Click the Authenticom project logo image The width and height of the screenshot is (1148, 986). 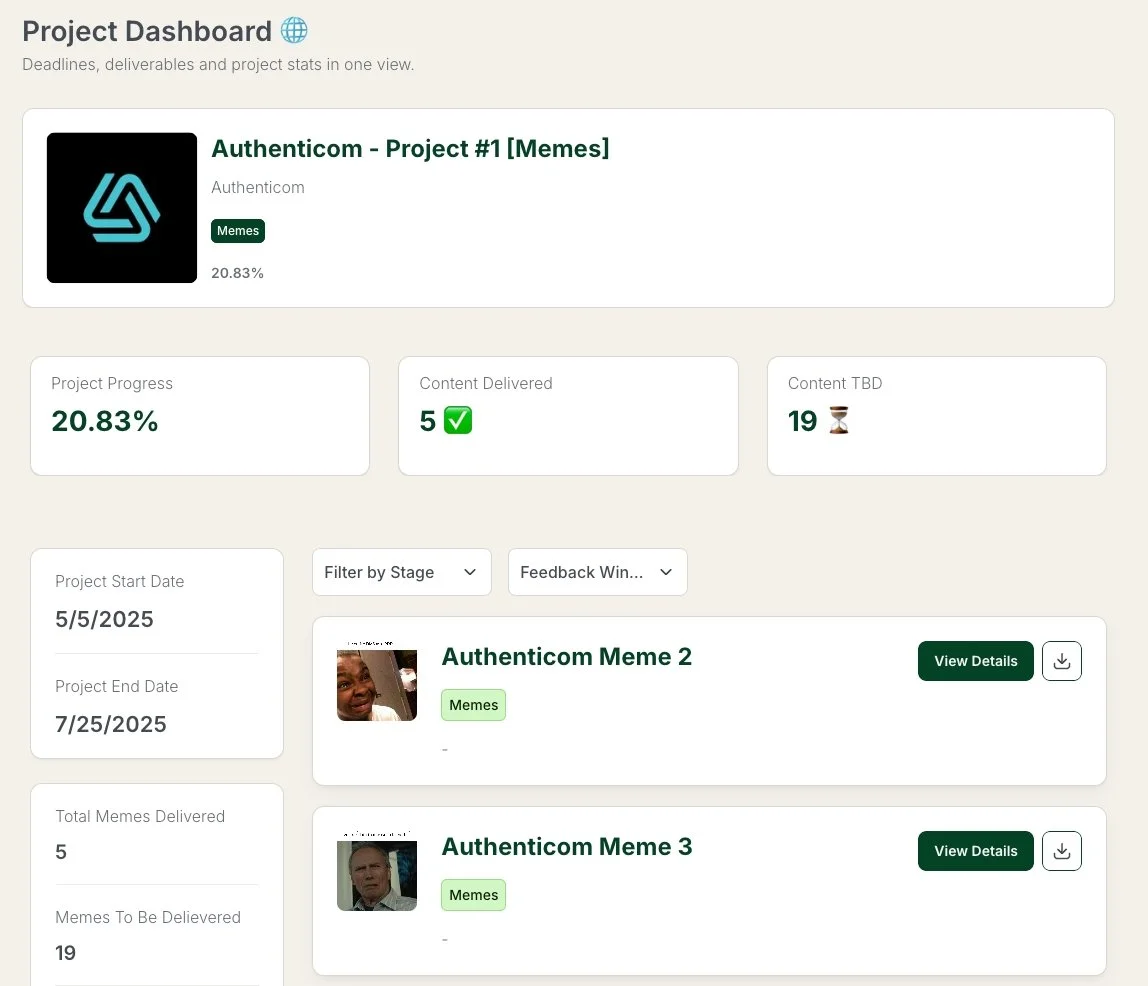pyautogui.click(x=122, y=208)
